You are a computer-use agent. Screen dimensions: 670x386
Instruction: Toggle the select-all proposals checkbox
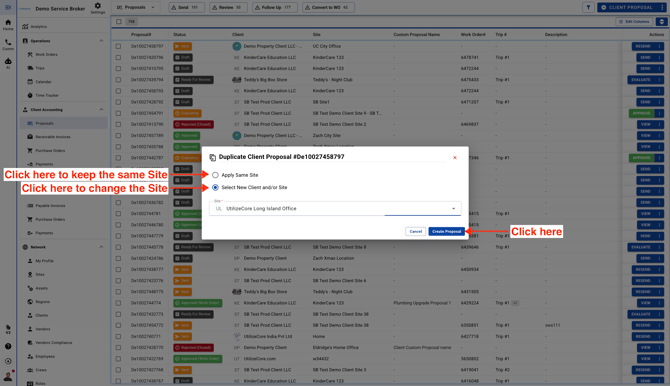(x=119, y=21)
